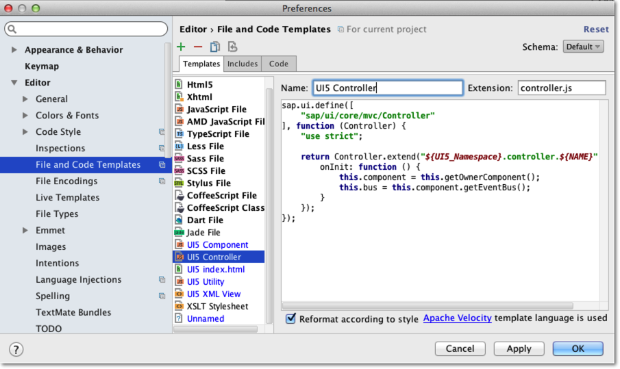This screenshot has height=369, width=620.
Task: Select the UI5 Component template icon
Action: [179, 244]
